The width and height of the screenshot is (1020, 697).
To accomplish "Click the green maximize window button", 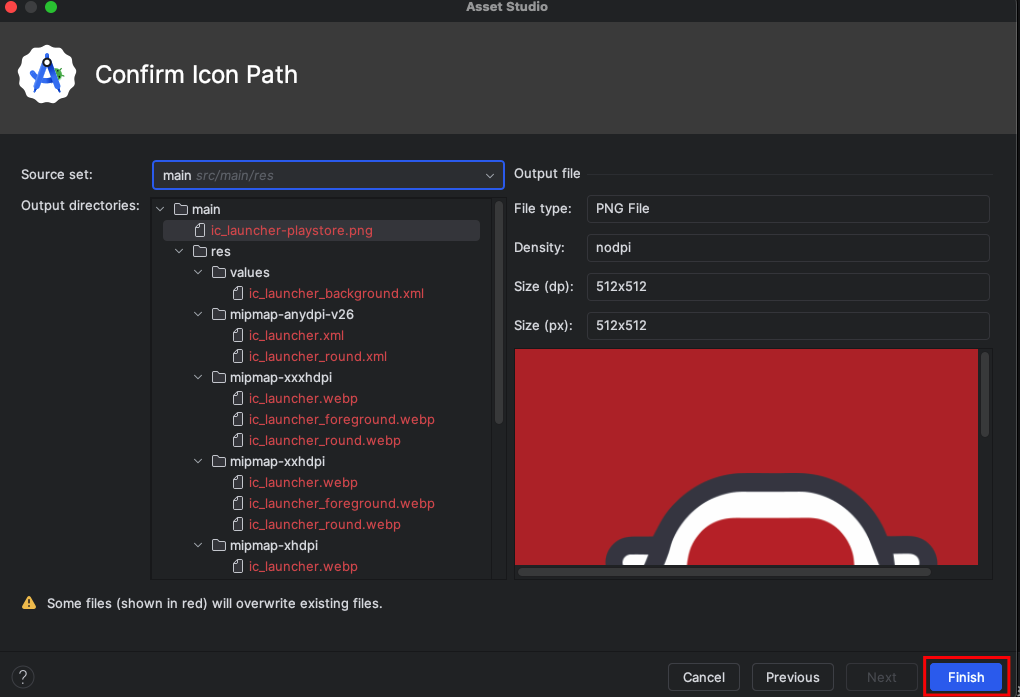I will click(51, 7).
